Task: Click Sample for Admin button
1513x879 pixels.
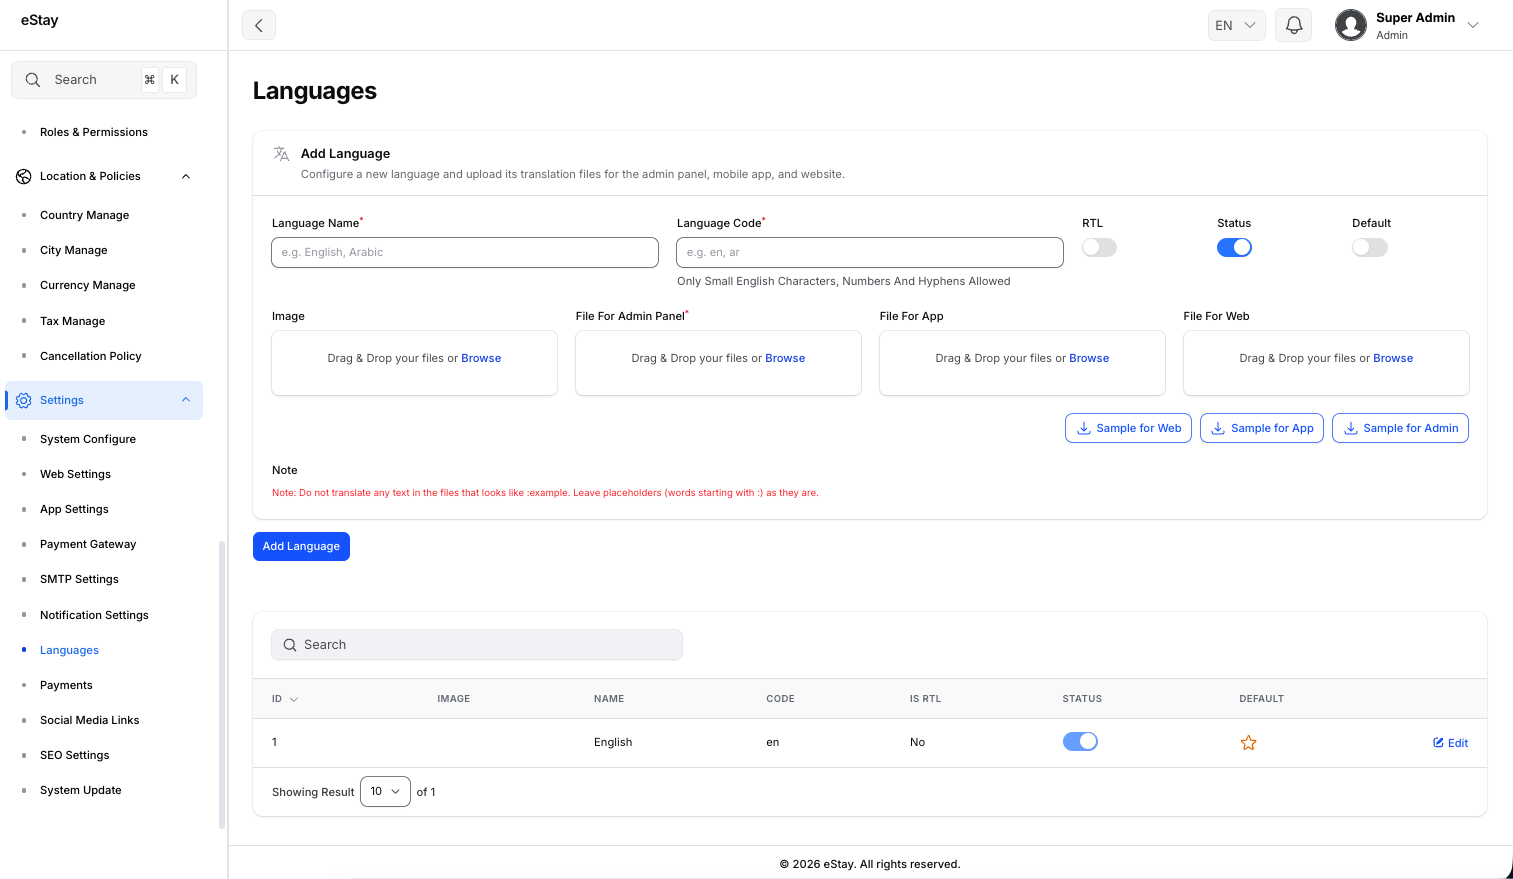Action: click(x=1400, y=428)
